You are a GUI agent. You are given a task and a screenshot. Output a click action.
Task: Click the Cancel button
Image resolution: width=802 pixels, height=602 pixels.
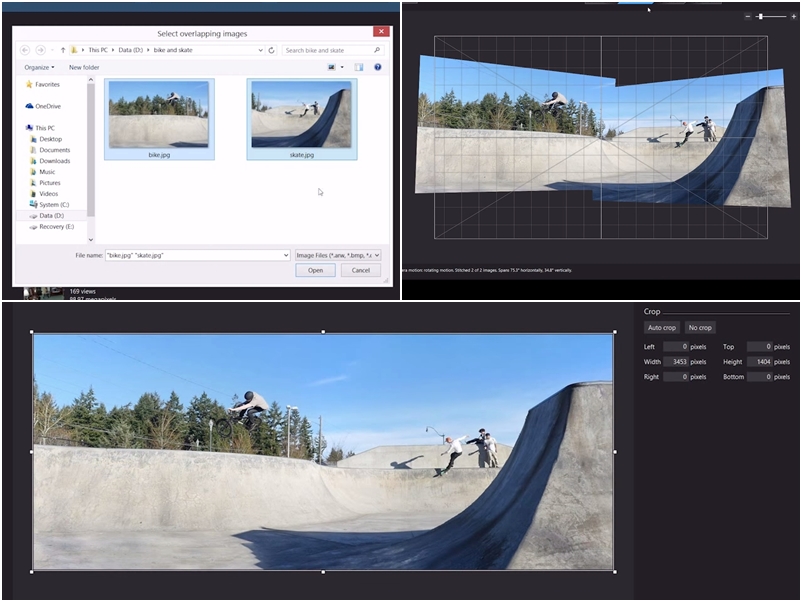pyautogui.click(x=361, y=270)
